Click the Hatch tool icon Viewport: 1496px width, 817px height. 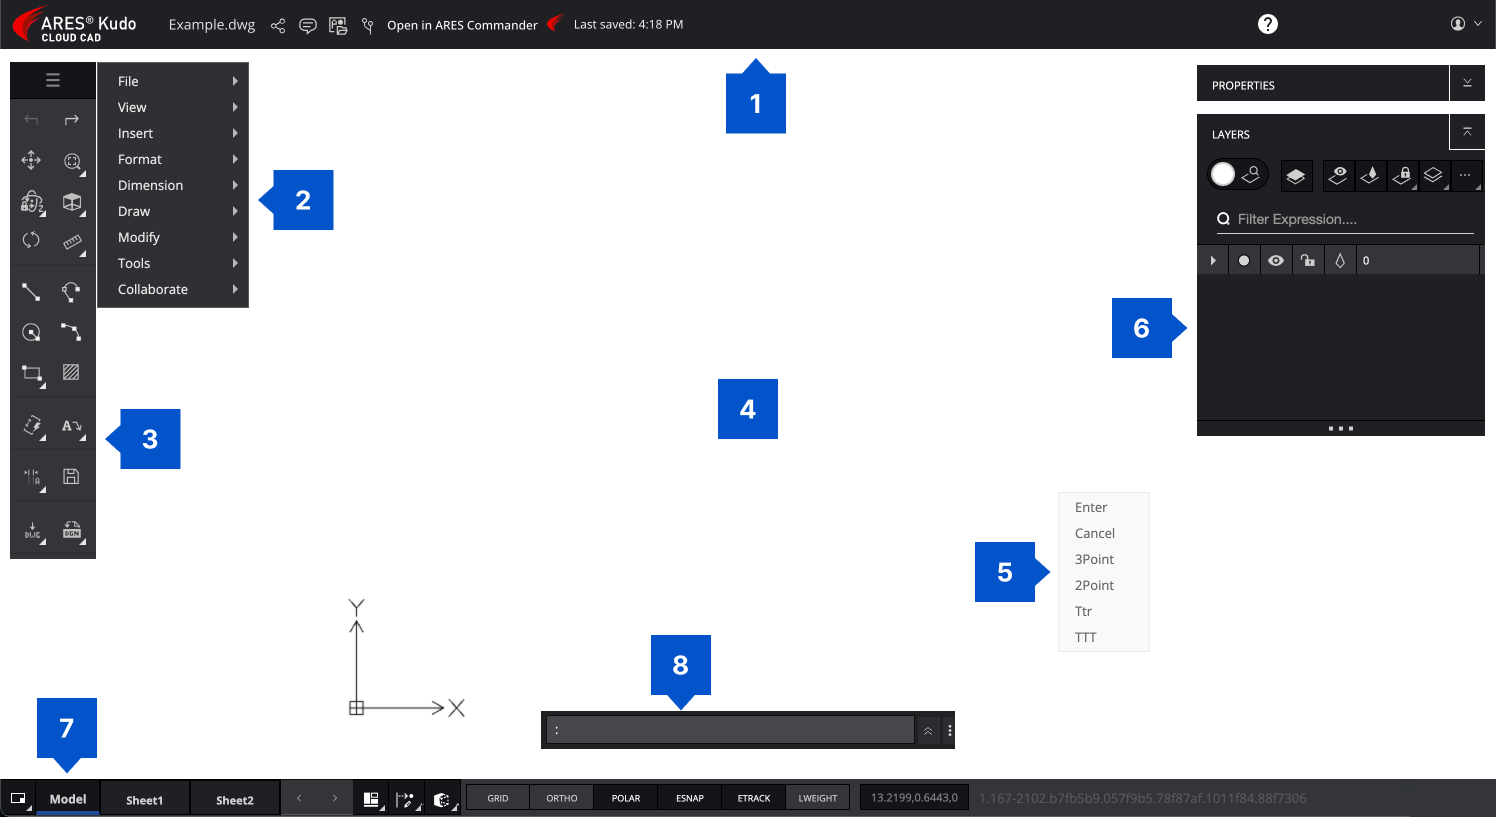(71, 372)
